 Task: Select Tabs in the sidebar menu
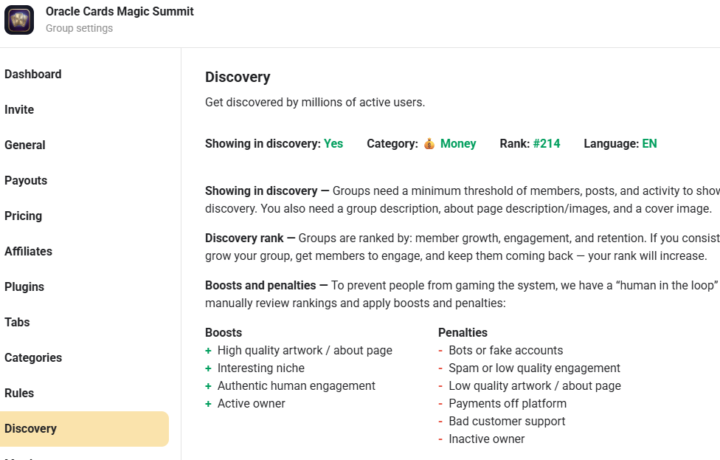click(x=17, y=323)
